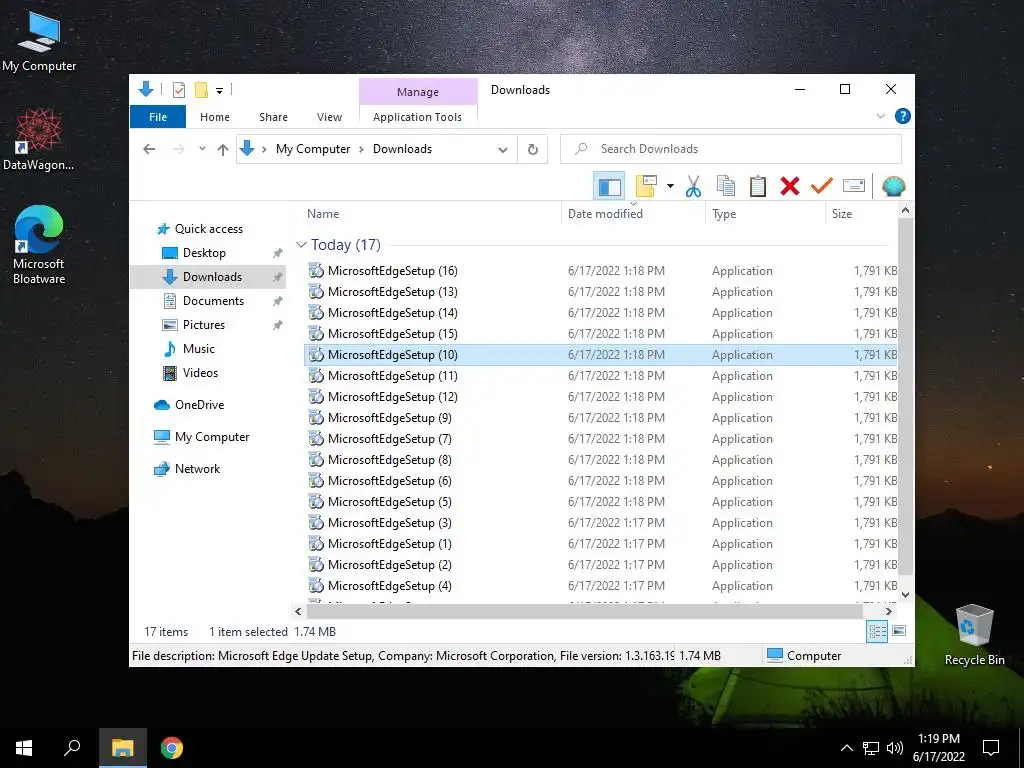Click the rename toolbar icon
The width and height of the screenshot is (1024, 768).
[x=854, y=186]
